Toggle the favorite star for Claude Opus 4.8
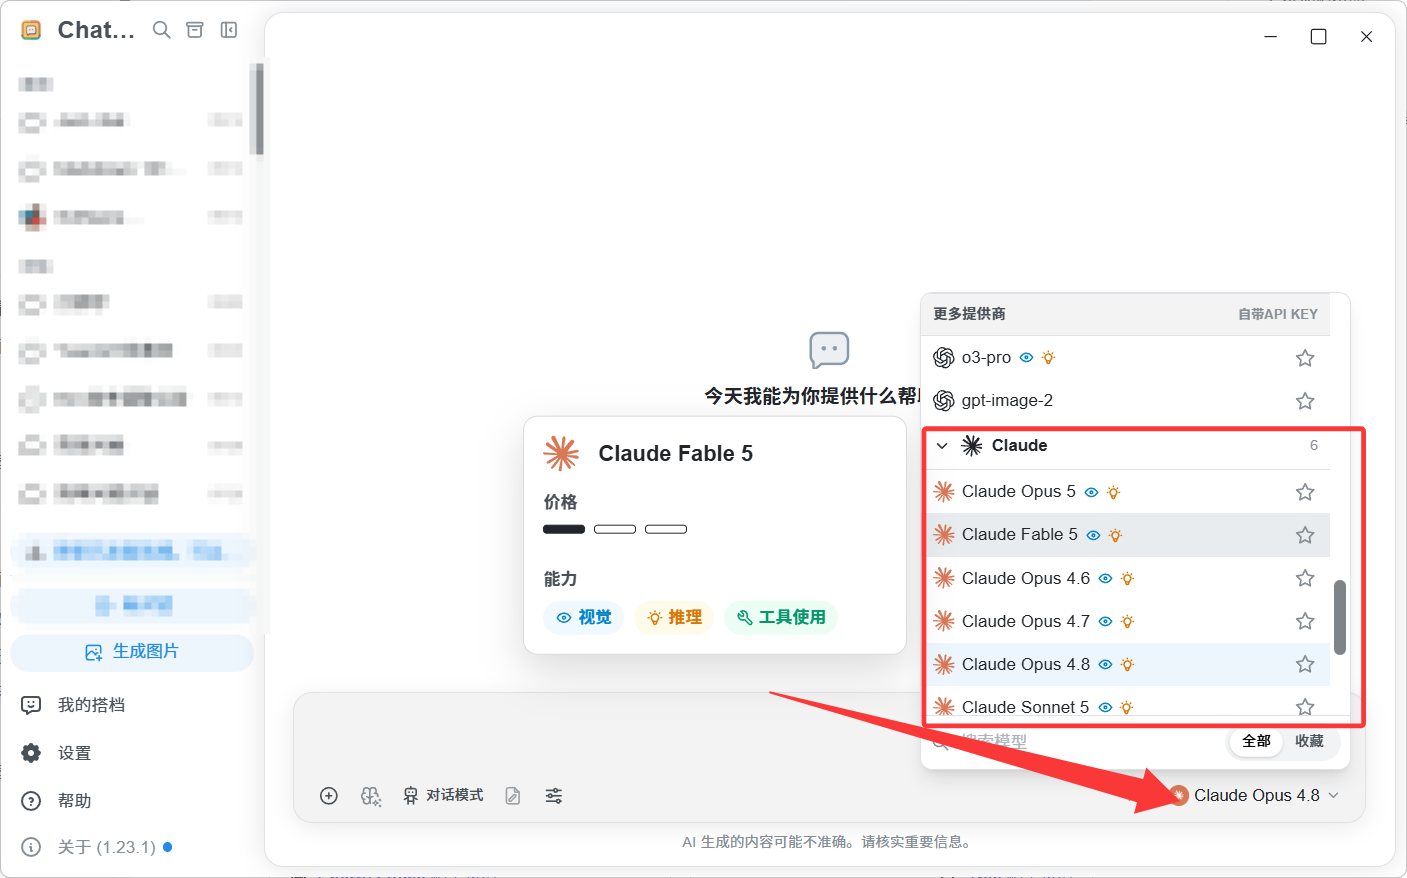1407x878 pixels. point(1305,664)
